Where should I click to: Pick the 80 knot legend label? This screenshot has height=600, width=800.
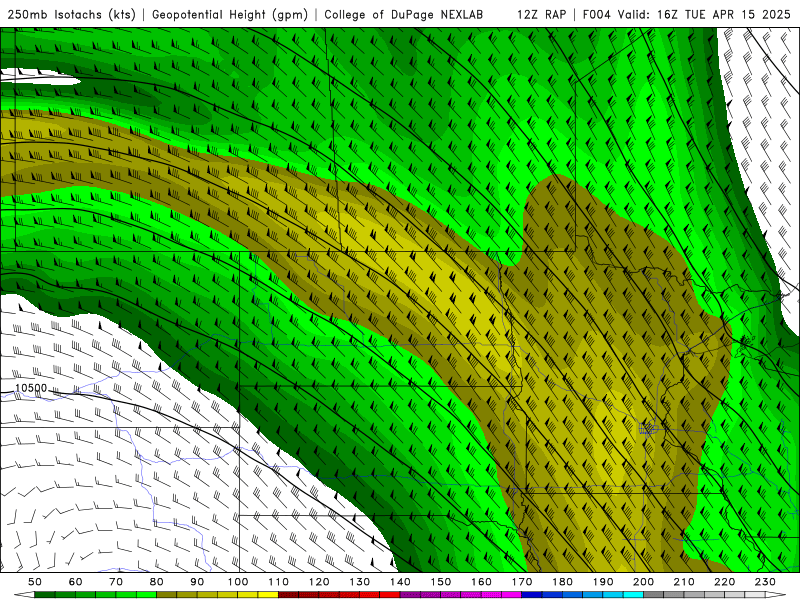(157, 582)
